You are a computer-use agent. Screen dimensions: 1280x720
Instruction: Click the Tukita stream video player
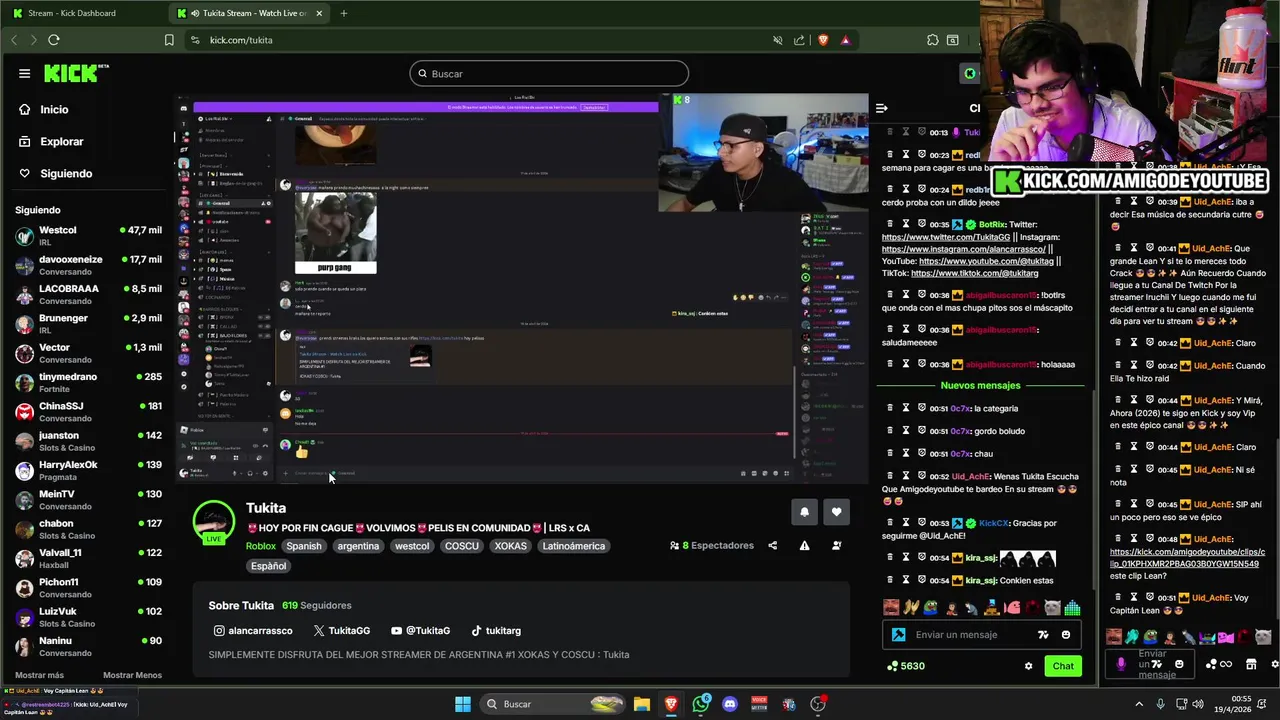click(521, 288)
